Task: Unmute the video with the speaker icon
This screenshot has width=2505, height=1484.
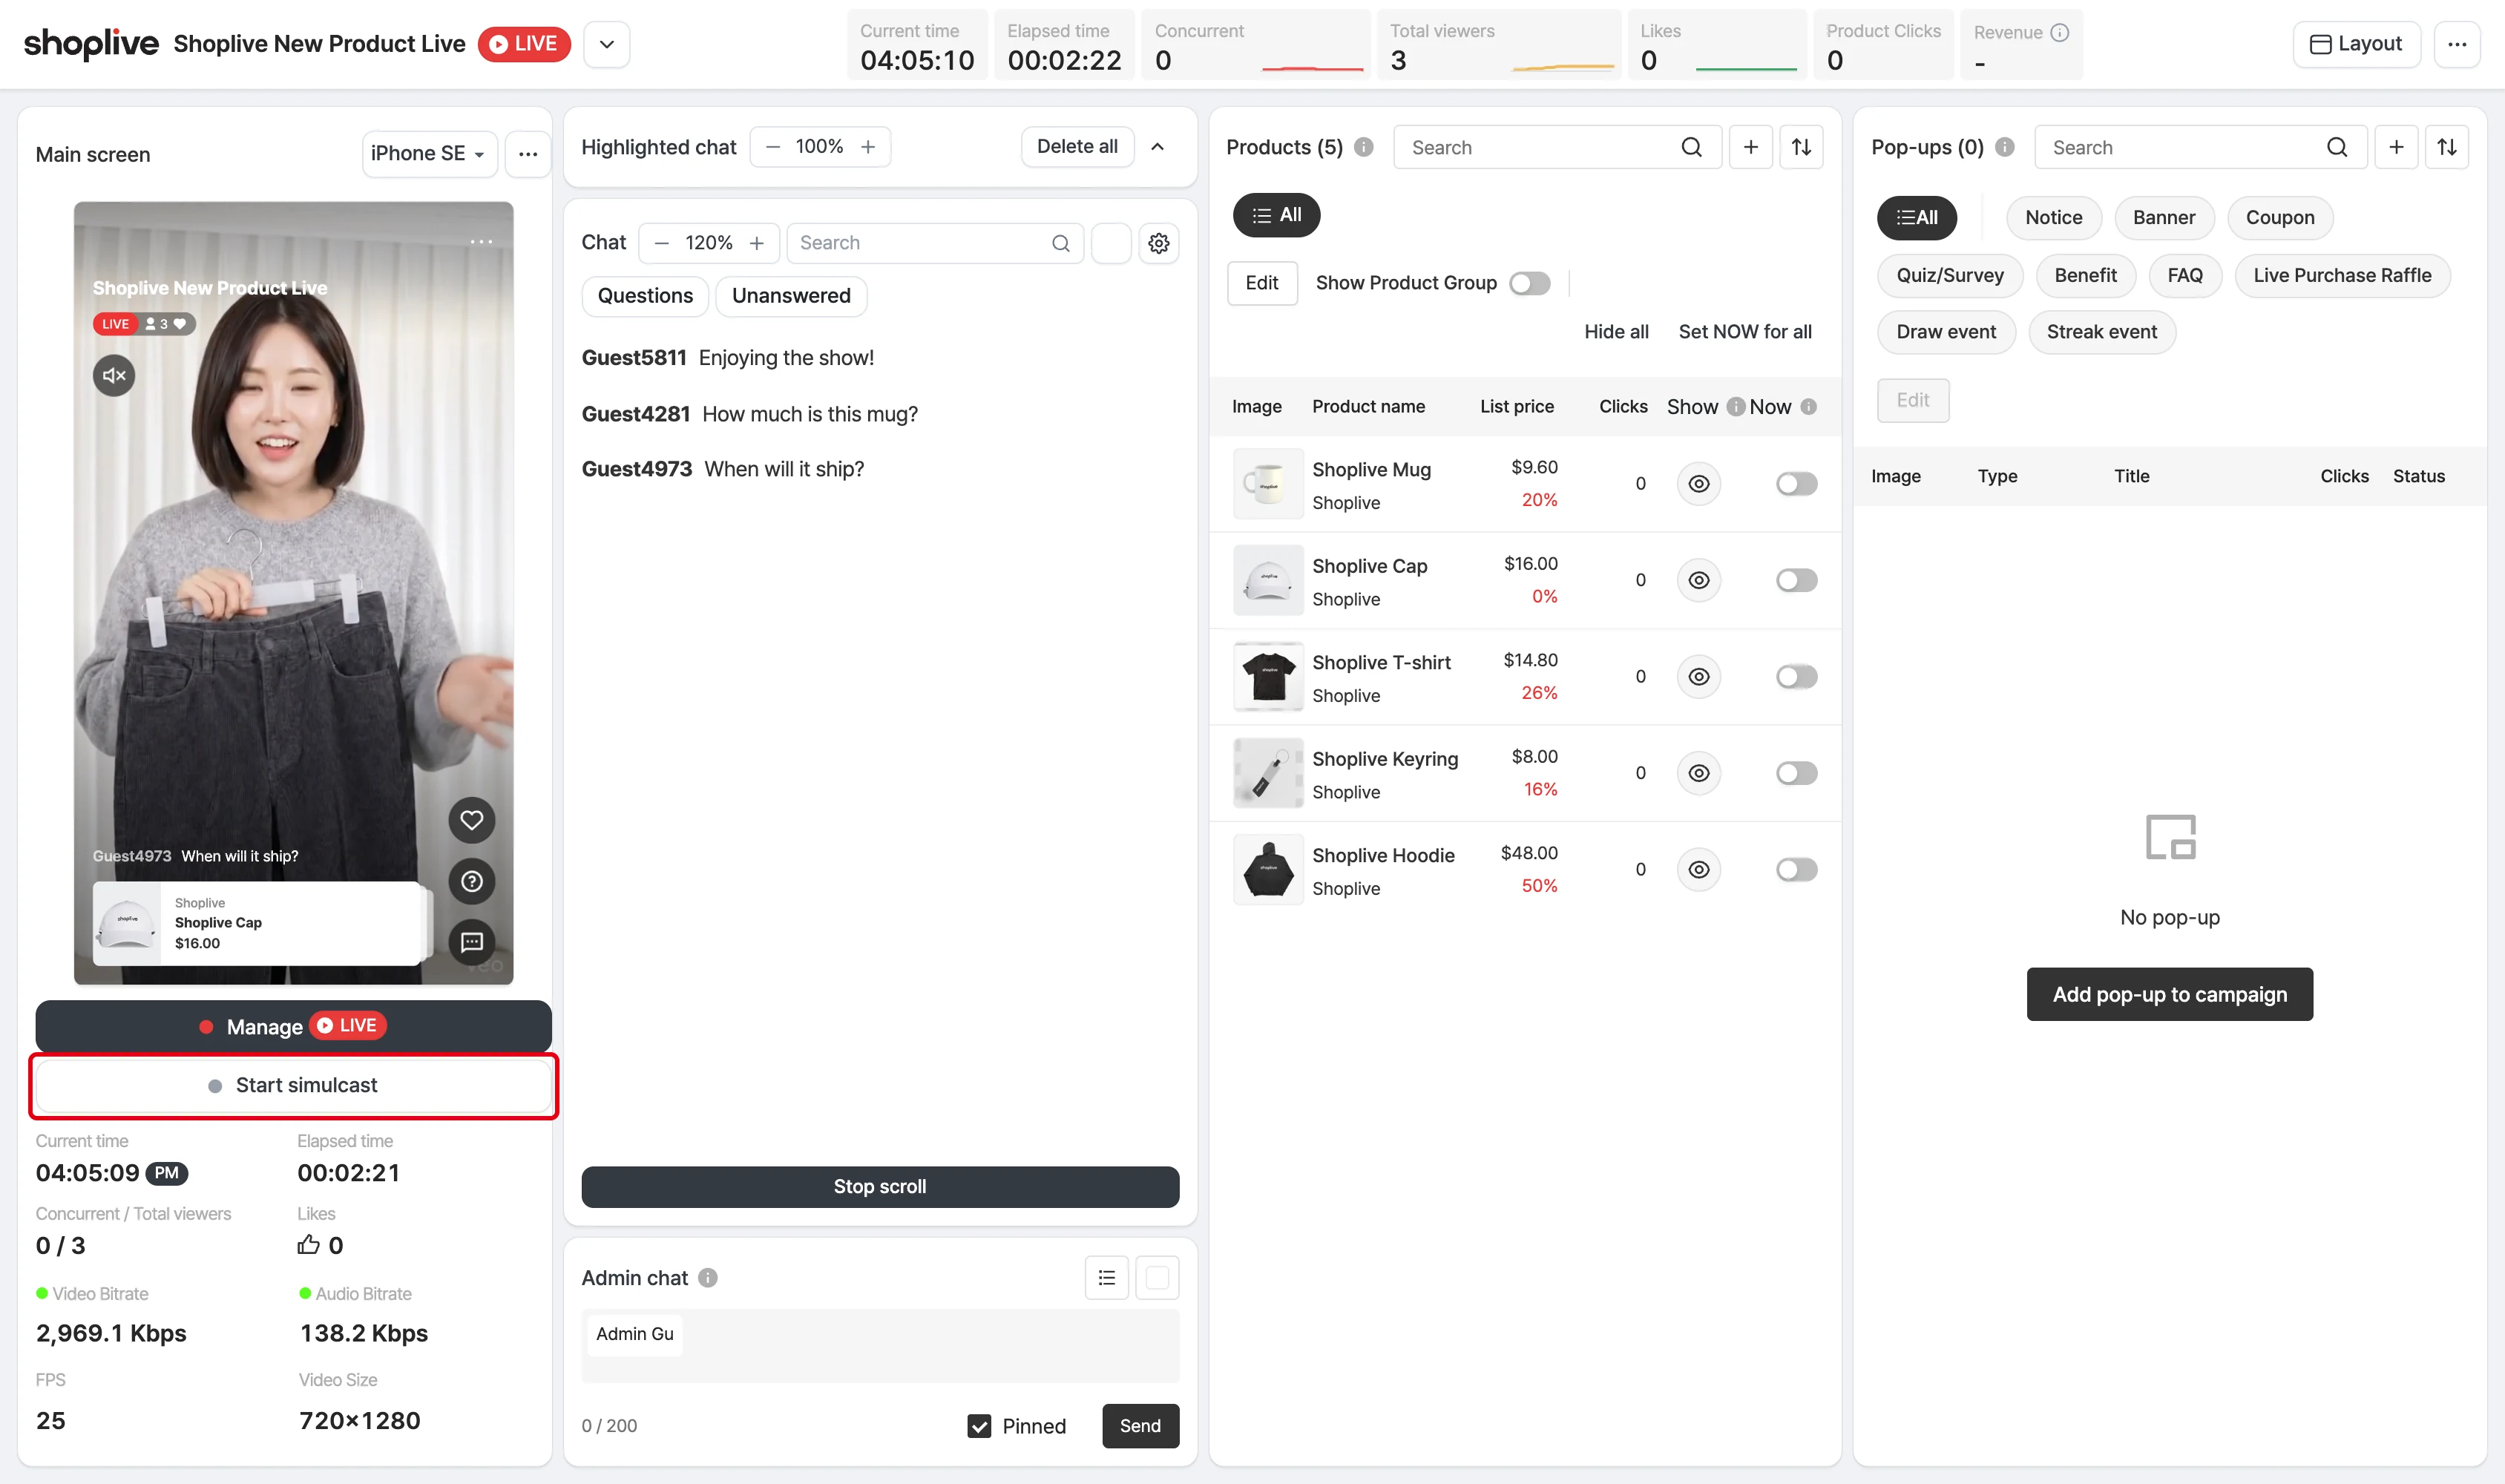Action: 114,376
